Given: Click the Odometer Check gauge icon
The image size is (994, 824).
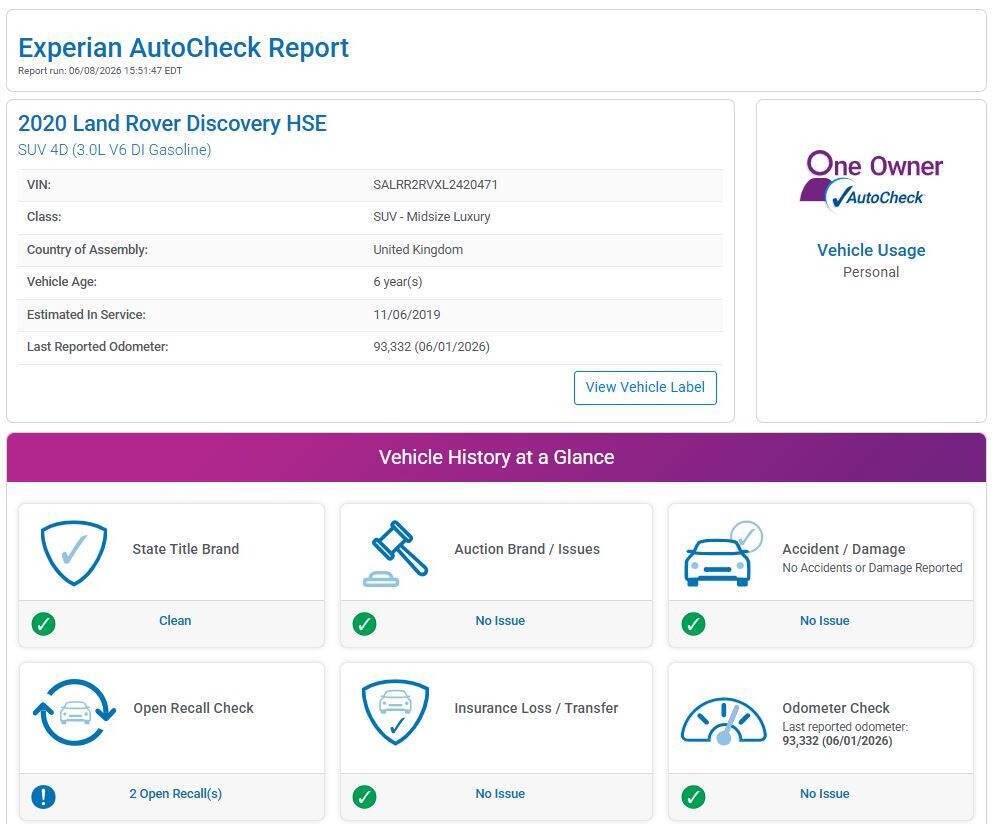Looking at the screenshot, I should [x=723, y=721].
